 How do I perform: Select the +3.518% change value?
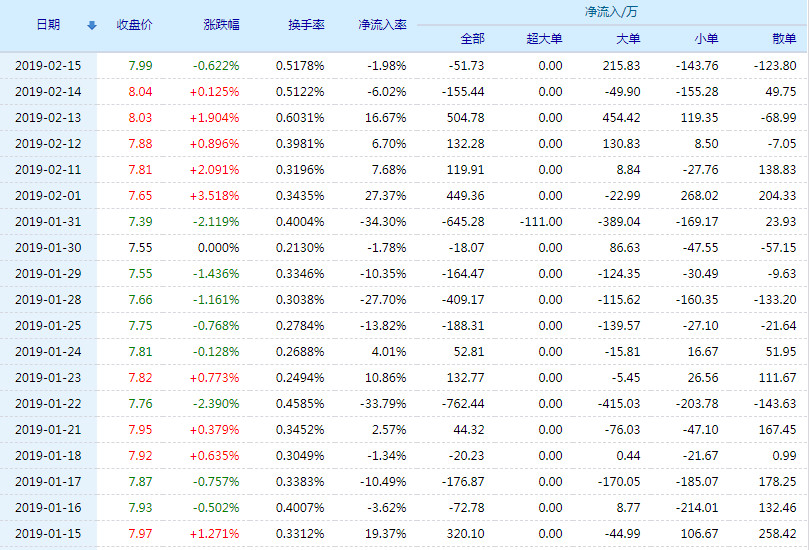click(x=216, y=197)
